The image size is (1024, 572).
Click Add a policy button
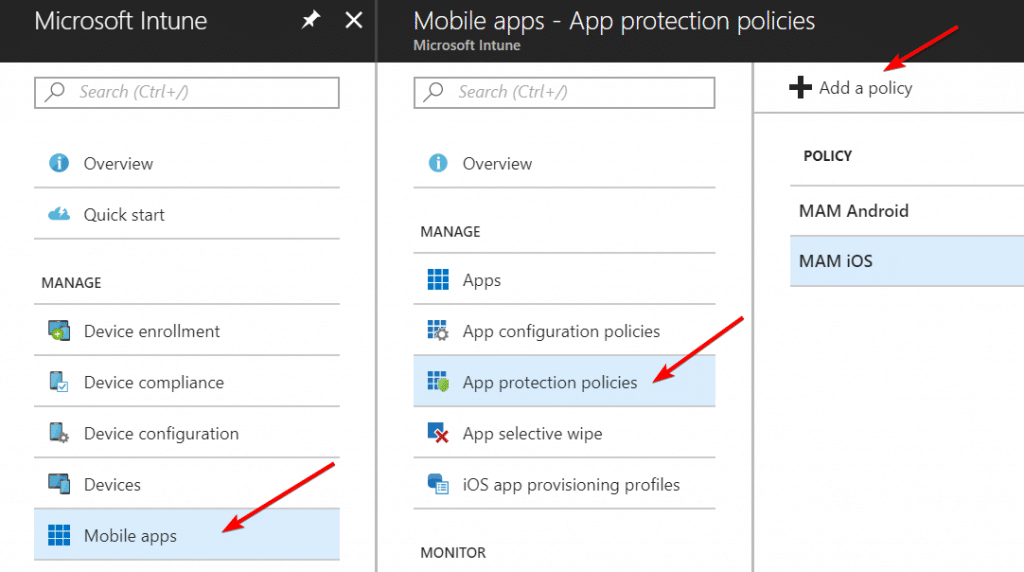pos(852,88)
